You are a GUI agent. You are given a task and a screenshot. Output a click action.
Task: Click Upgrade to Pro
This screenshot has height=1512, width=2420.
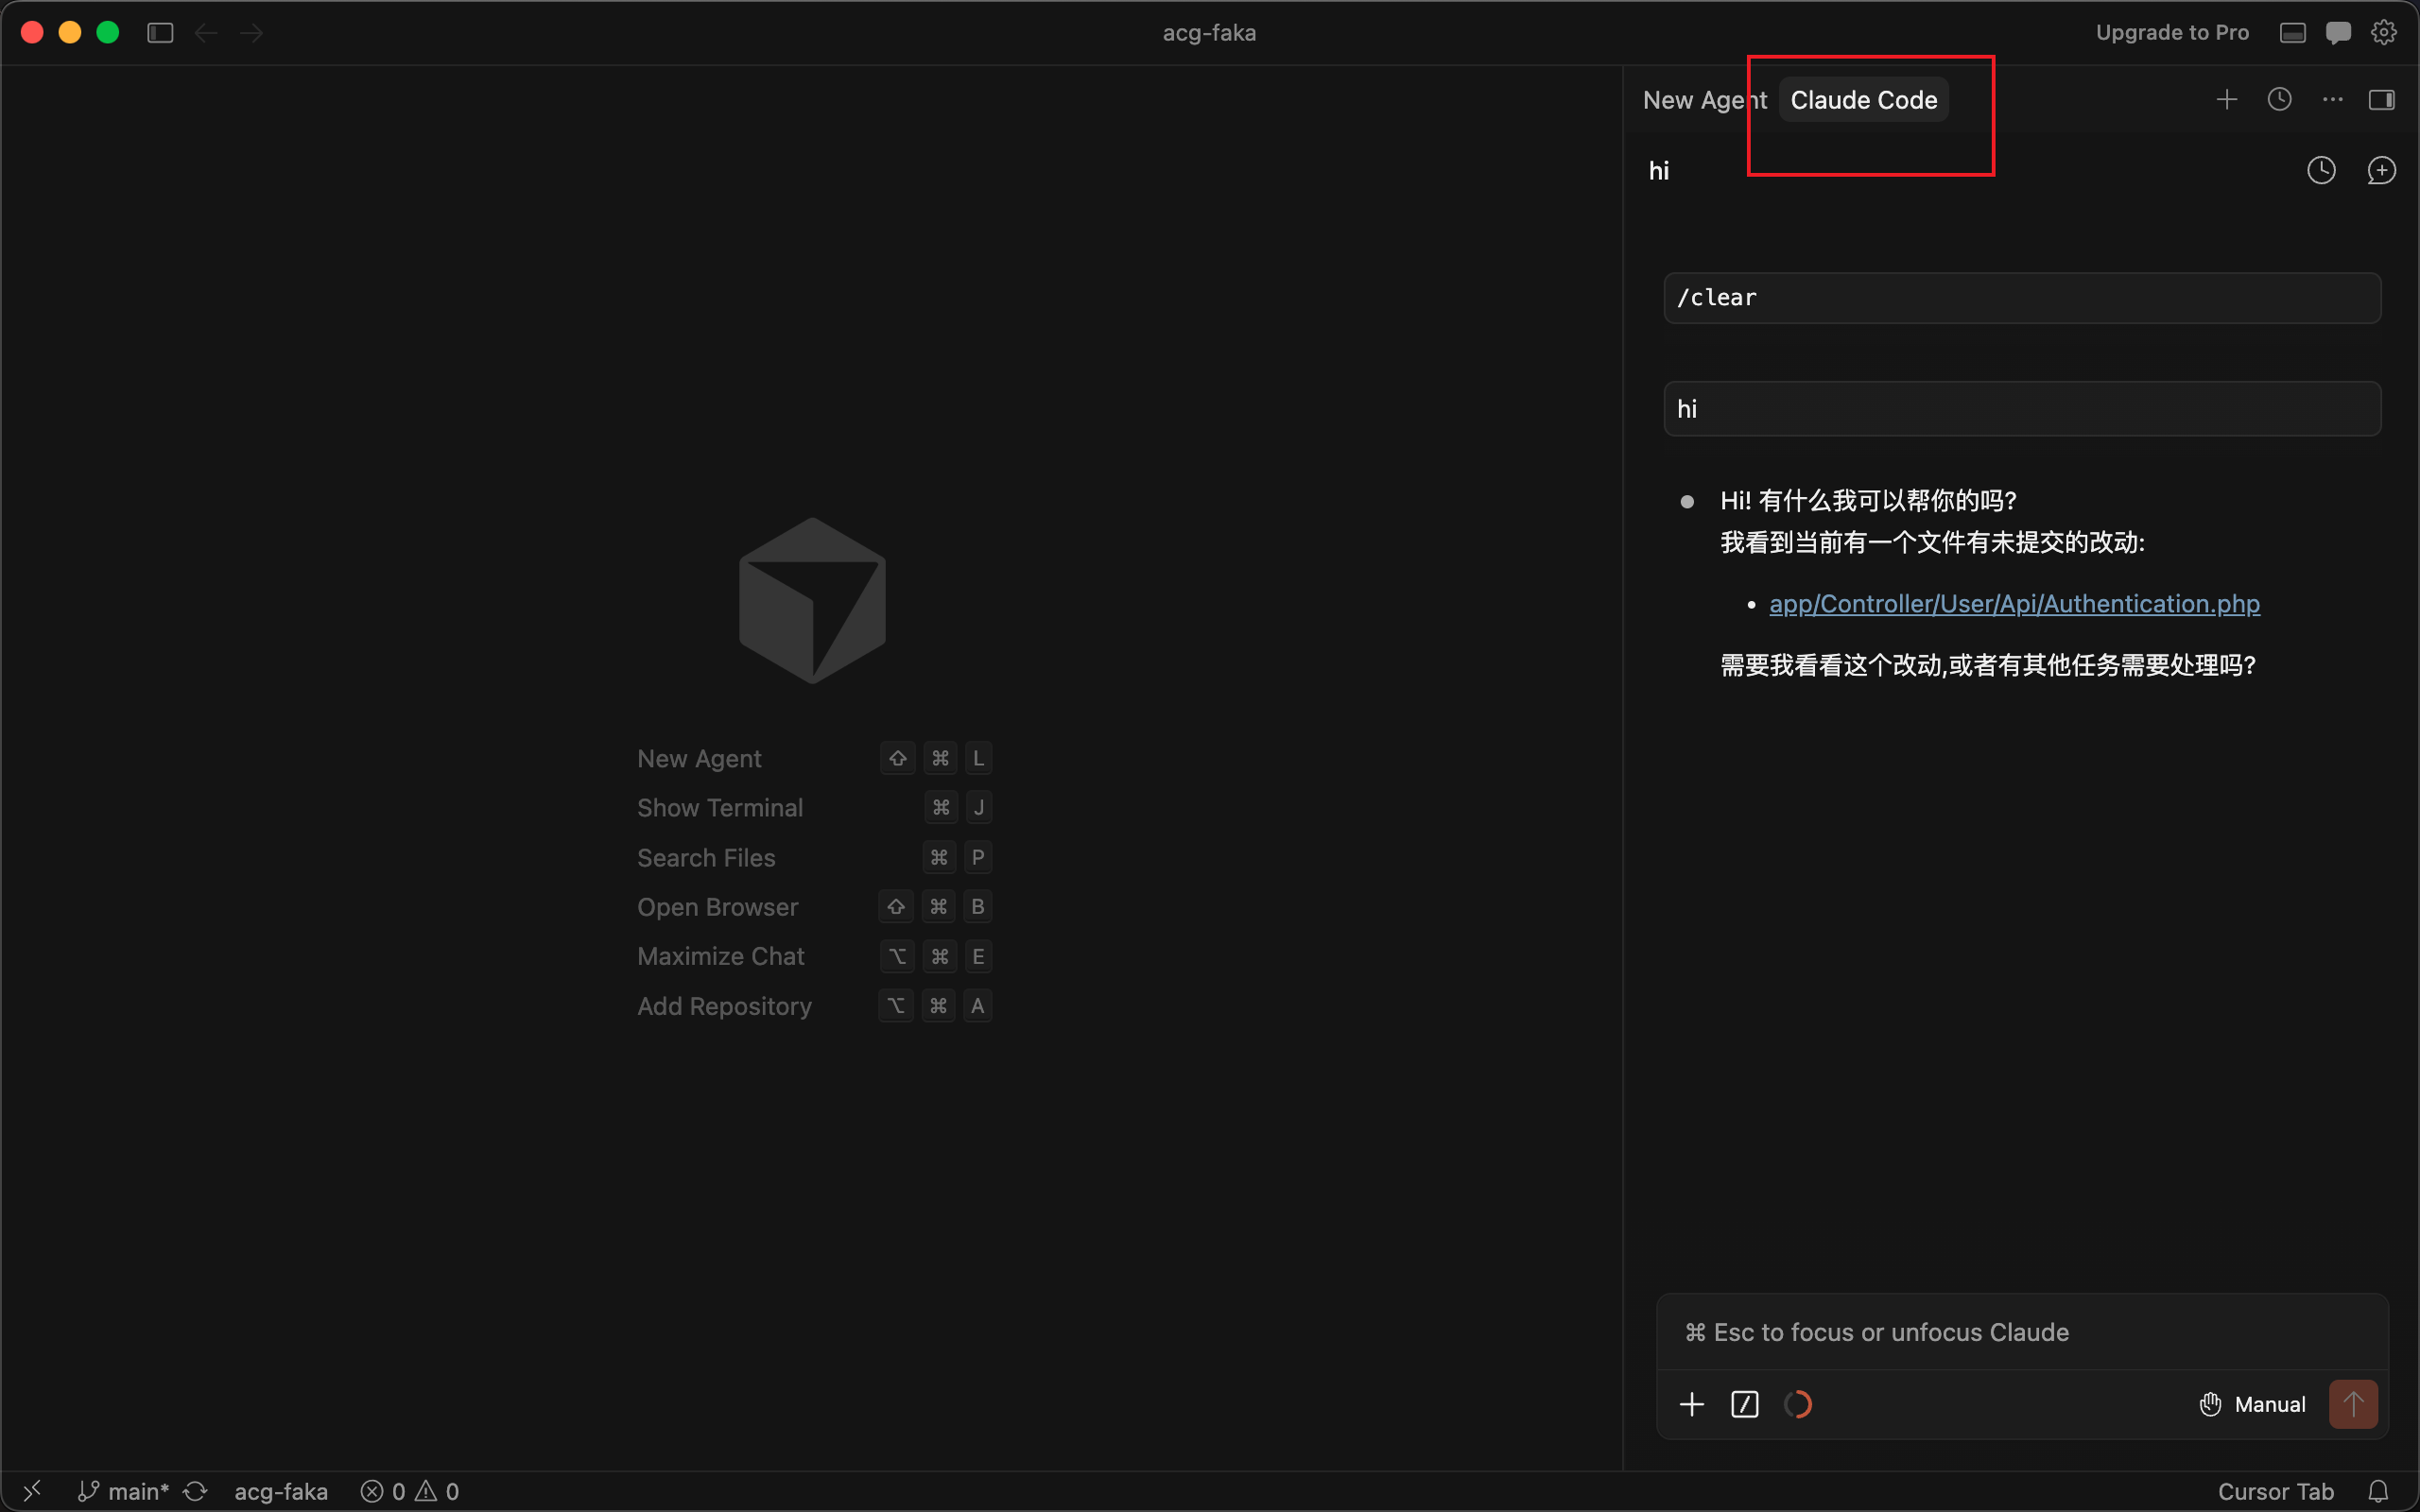tap(2172, 33)
